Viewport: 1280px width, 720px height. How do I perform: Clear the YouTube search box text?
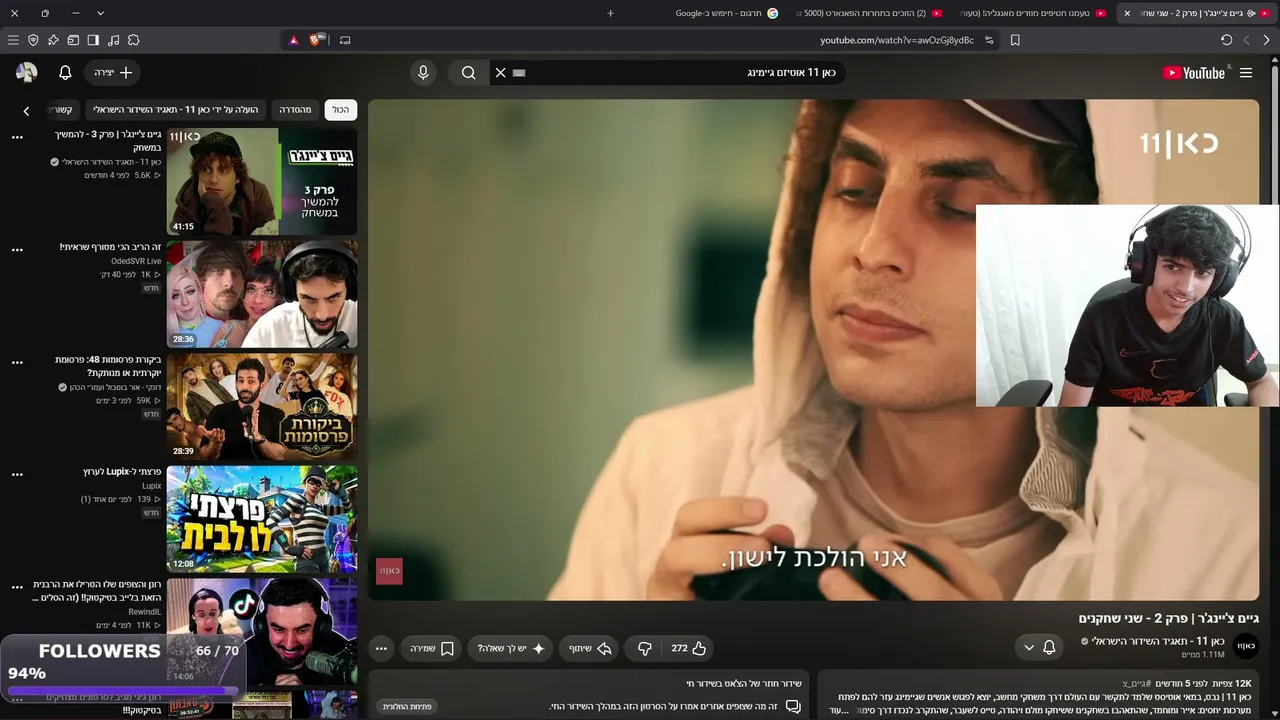pyautogui.click(x=501, y=73)
